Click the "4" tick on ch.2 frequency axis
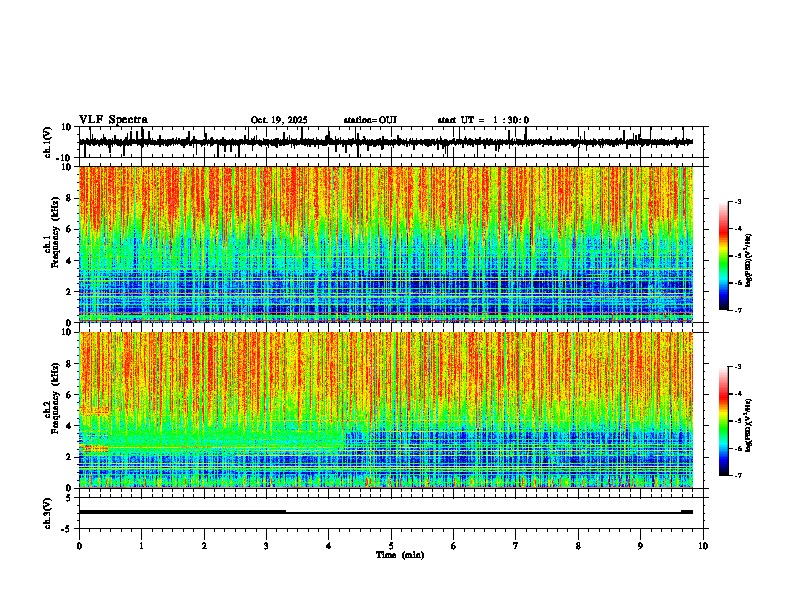The image size is (792, 612). coord(69,426)
